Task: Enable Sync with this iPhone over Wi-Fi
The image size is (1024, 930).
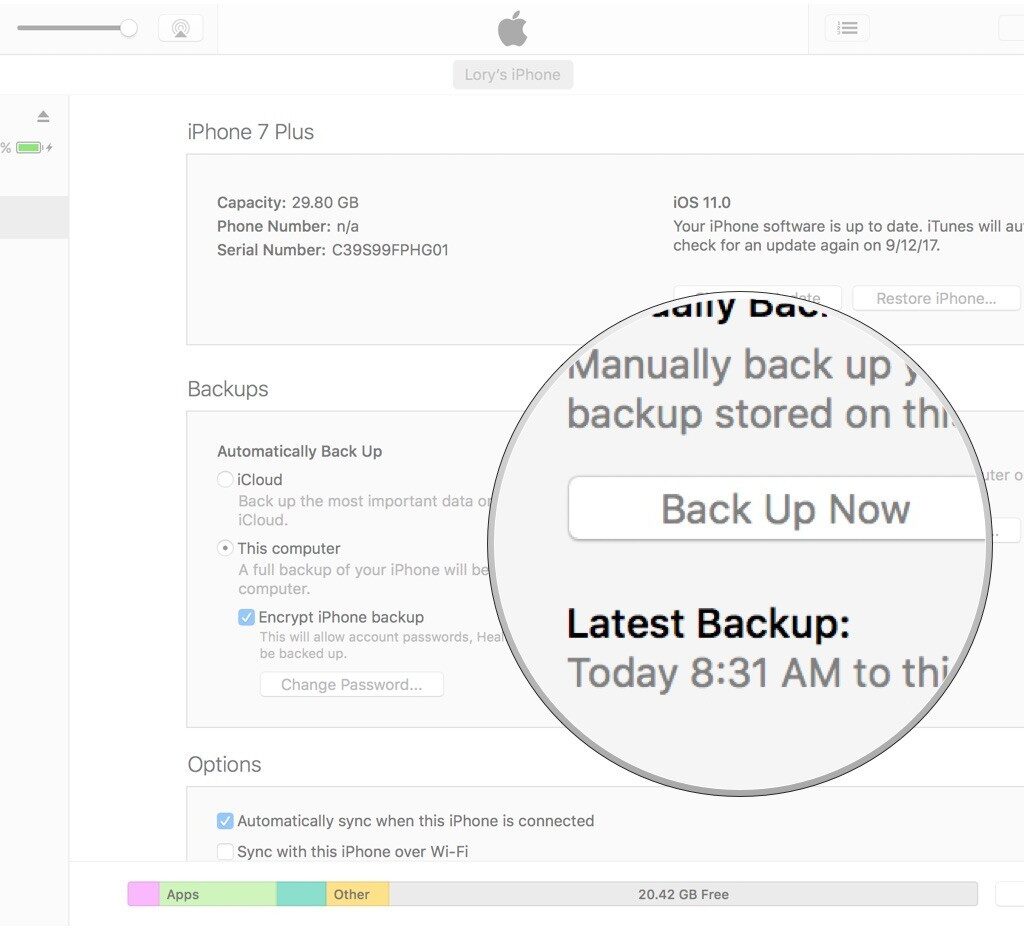Action: [226, 852]
